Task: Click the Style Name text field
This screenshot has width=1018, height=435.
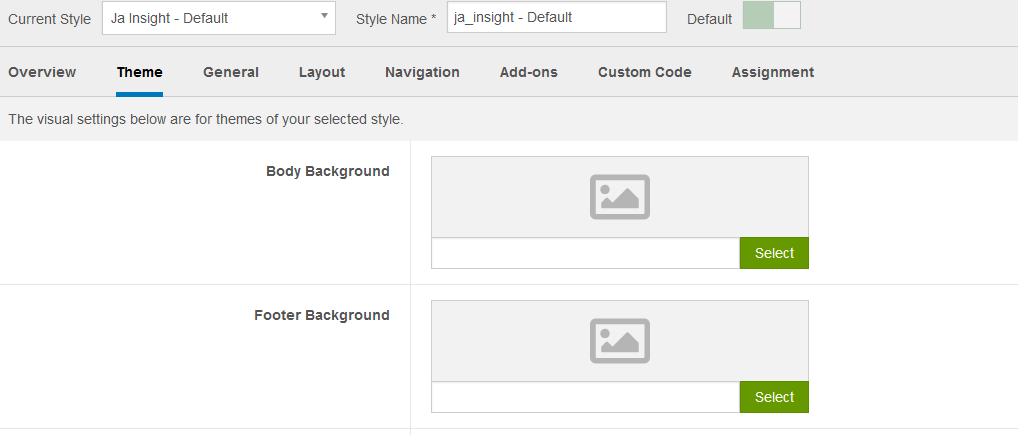Action: coord(556,18)
